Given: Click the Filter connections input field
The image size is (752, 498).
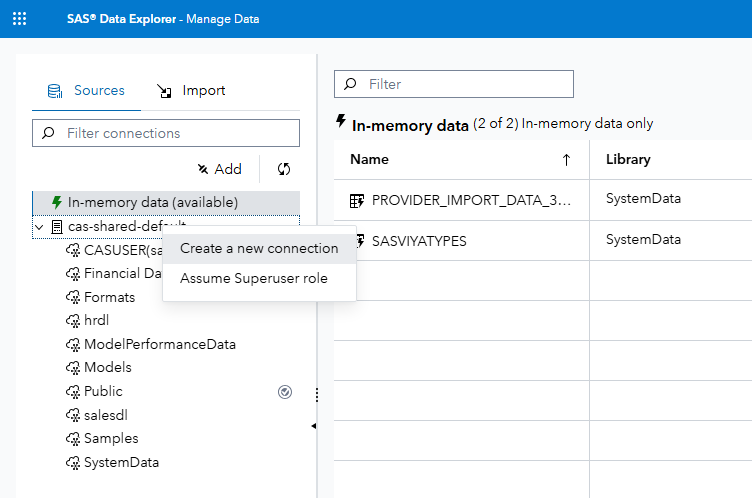Looking at the screenshot, I should click(x=166, y=133).
